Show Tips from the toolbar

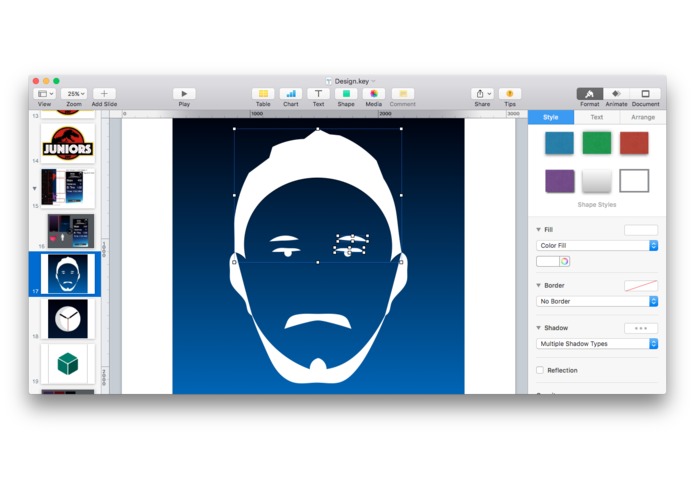click(x=510, y=93)
